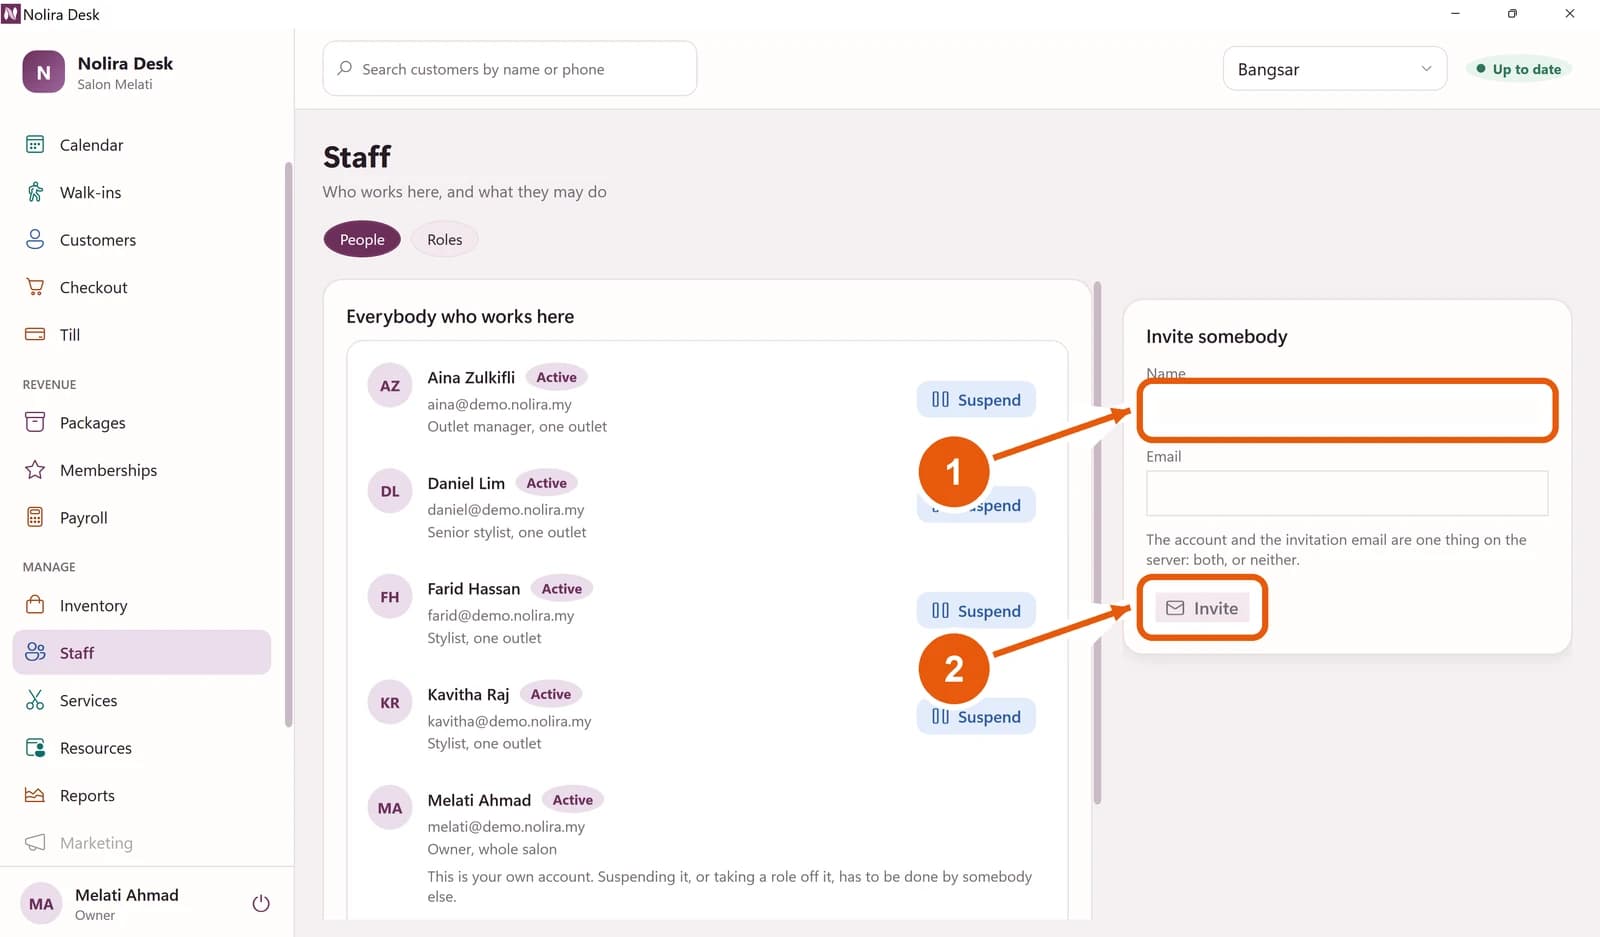This screenshot has width=1600, height=937.
Task: Click the search magnifier icon
Action: tap(345, 69)
